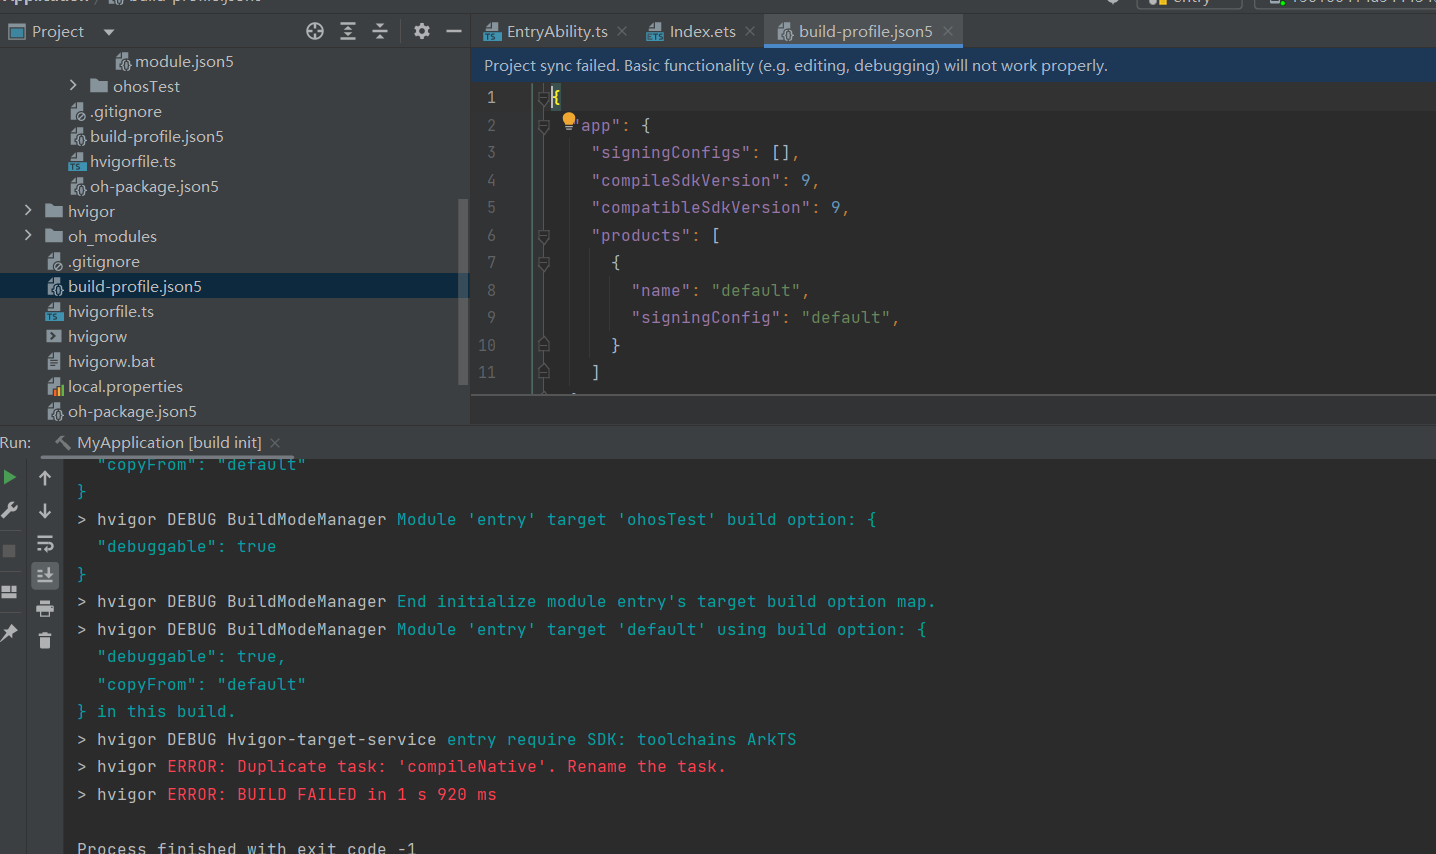Collapse the product object fold on line 7
This screenshot has height=854, width=1436.
[544, 263]
